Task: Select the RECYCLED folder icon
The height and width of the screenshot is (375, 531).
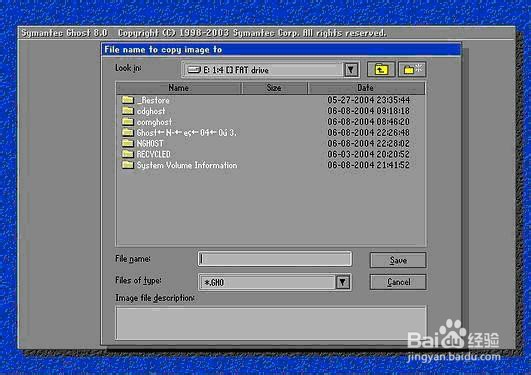Action: (128, 154)
